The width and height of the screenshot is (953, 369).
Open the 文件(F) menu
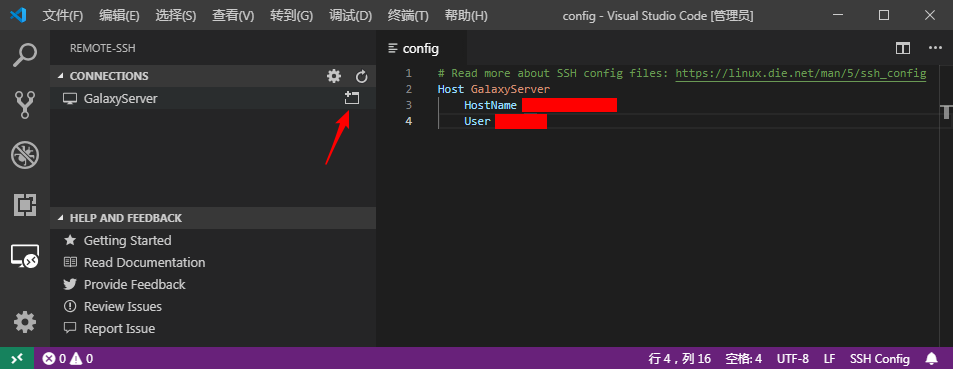pos(63,16)
